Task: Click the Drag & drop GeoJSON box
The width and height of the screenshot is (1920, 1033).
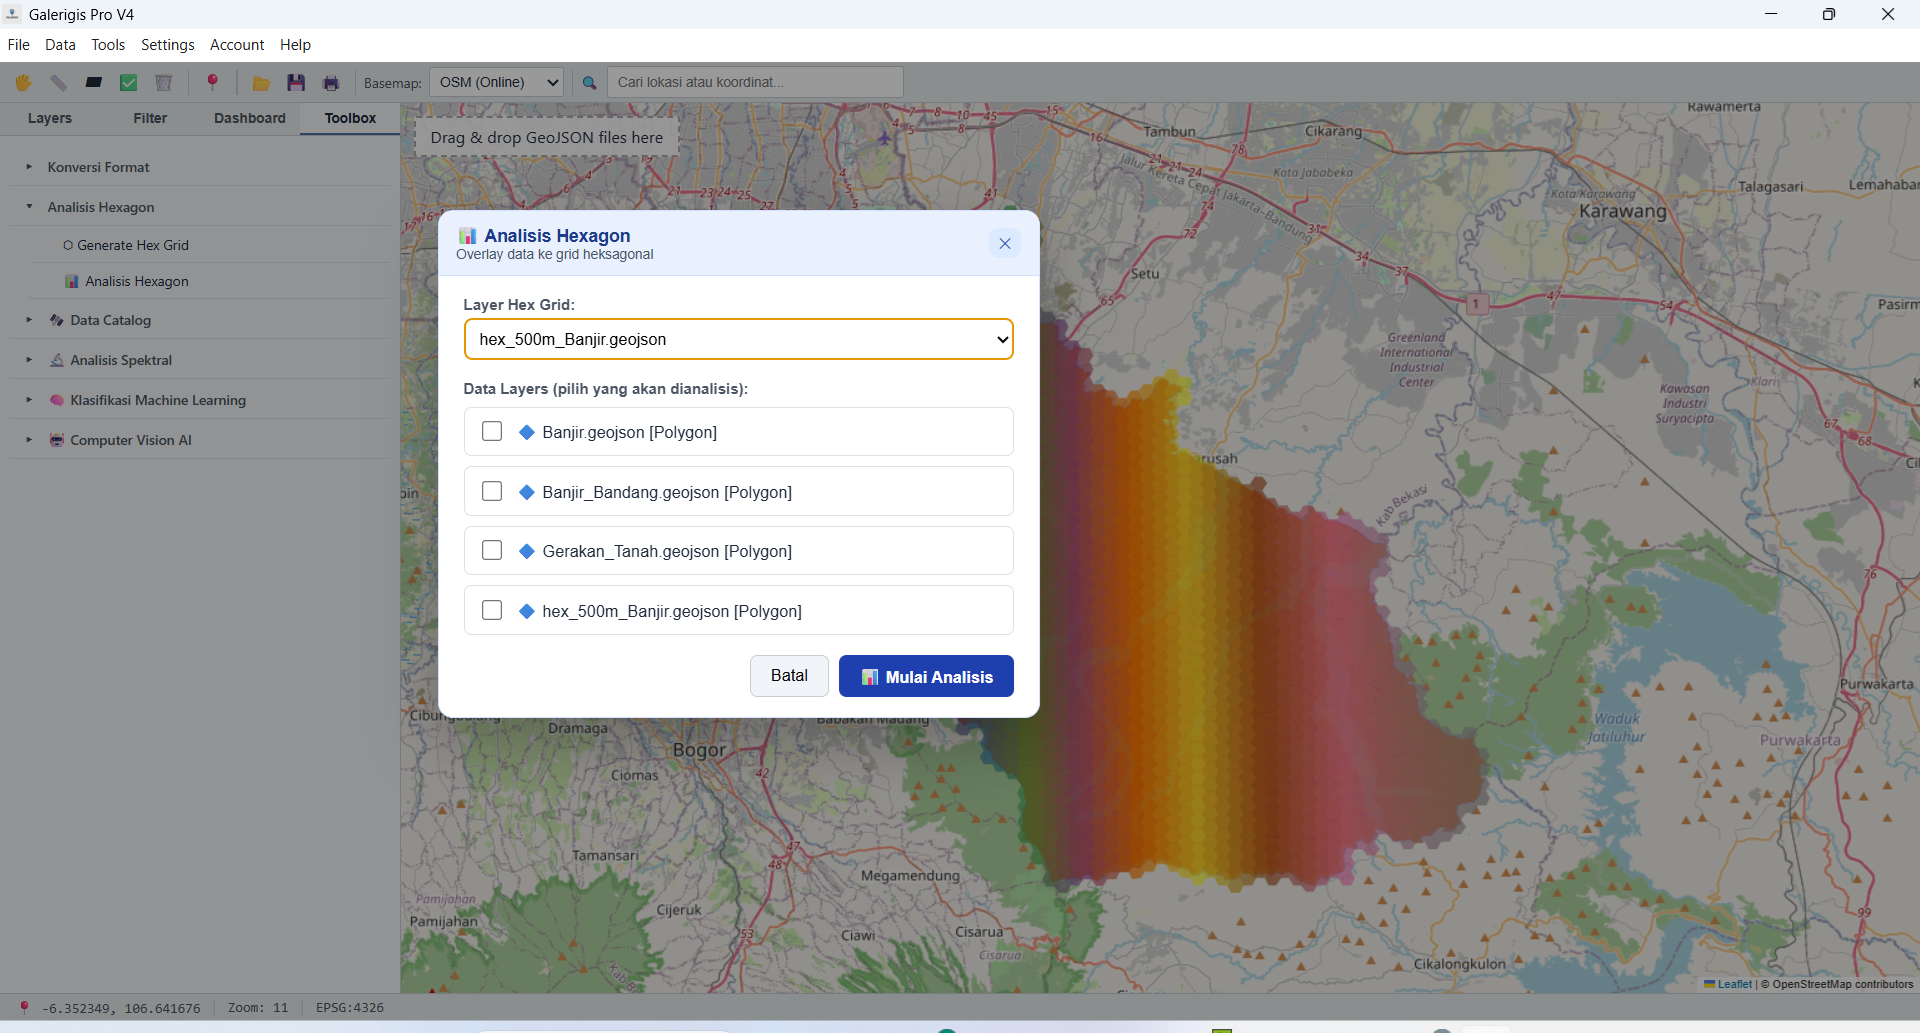Action: pyautogui.click(x=547, y=138)
